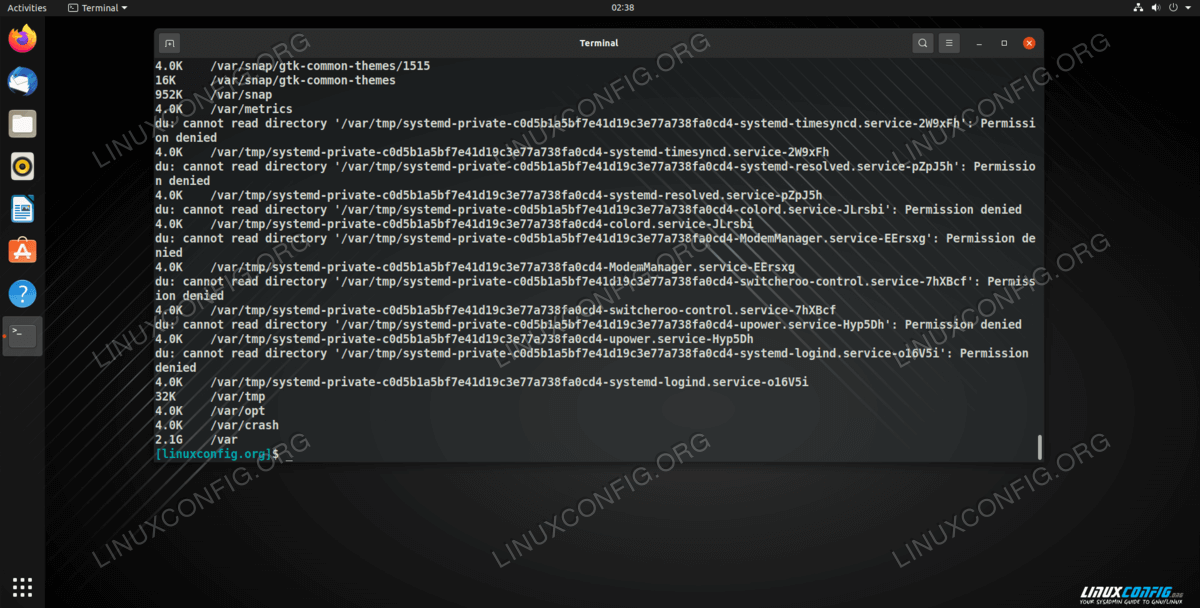The width and height of the screenshot is (1200, 608).
Task: Open the clock showing 02:38
Action: pyautogui.click(x=598, y=8)
